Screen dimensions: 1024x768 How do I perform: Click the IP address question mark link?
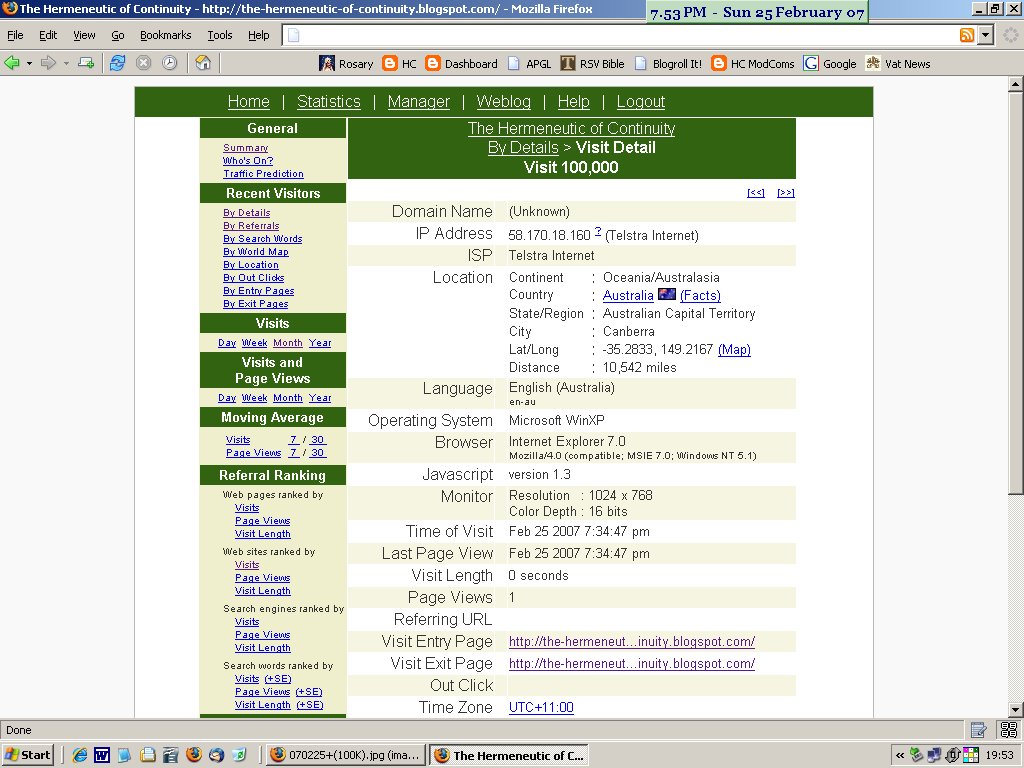[598, 231]
